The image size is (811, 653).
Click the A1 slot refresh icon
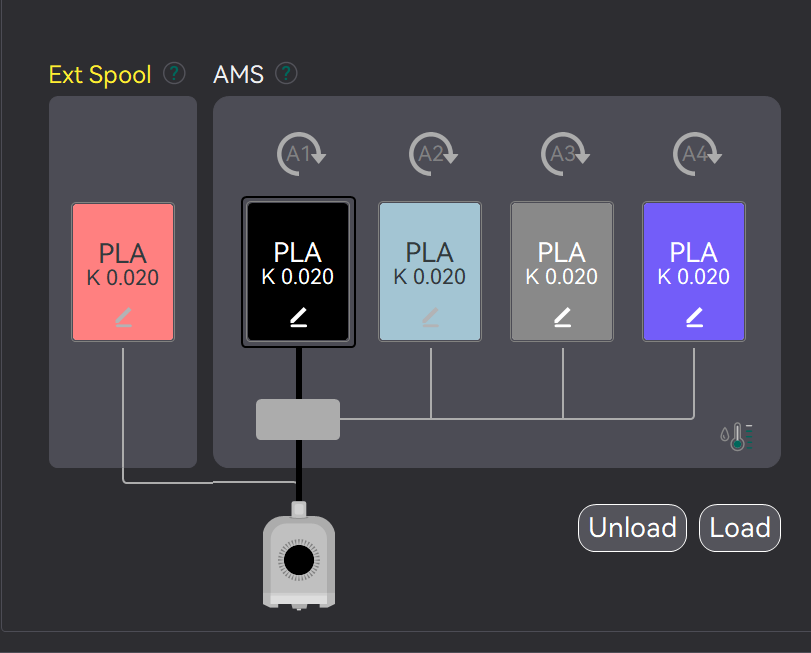pyautogui.click(x=301, y=154)
